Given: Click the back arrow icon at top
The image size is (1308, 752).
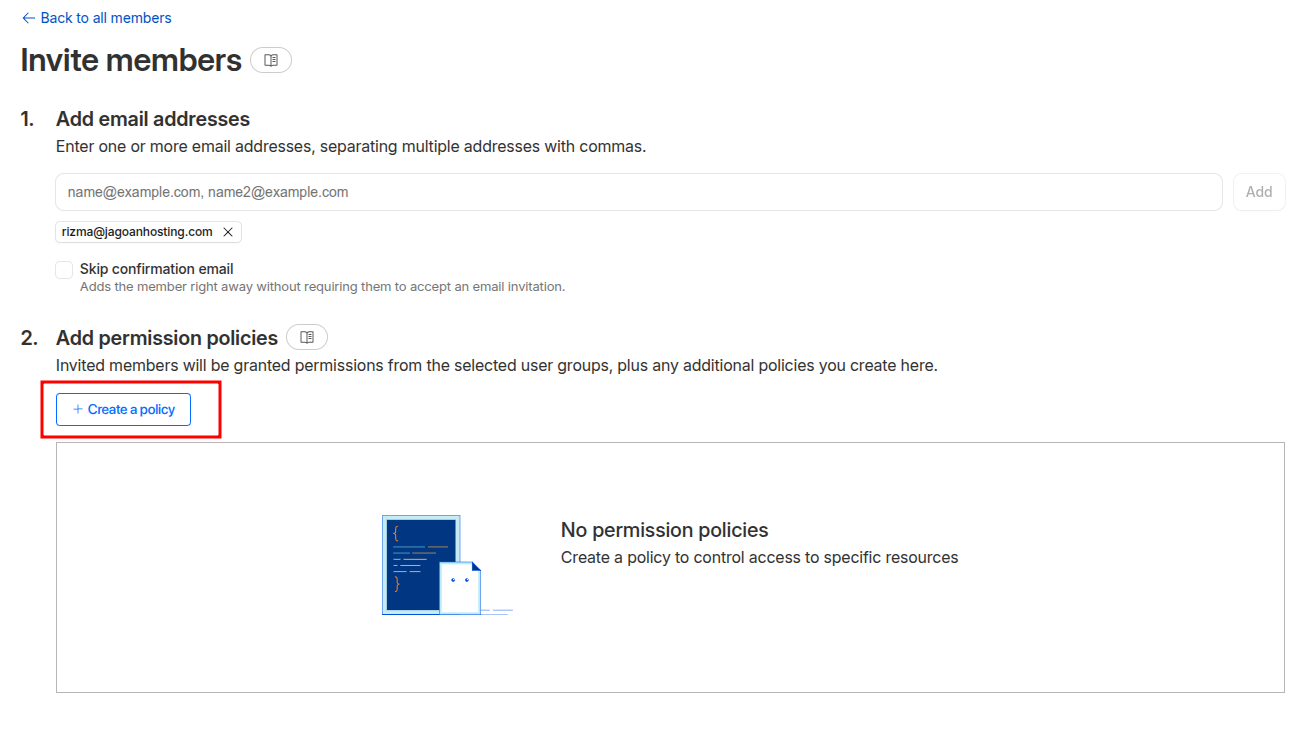Looking at the screenshot, I should pyautogui.click(x=28, y=18).
